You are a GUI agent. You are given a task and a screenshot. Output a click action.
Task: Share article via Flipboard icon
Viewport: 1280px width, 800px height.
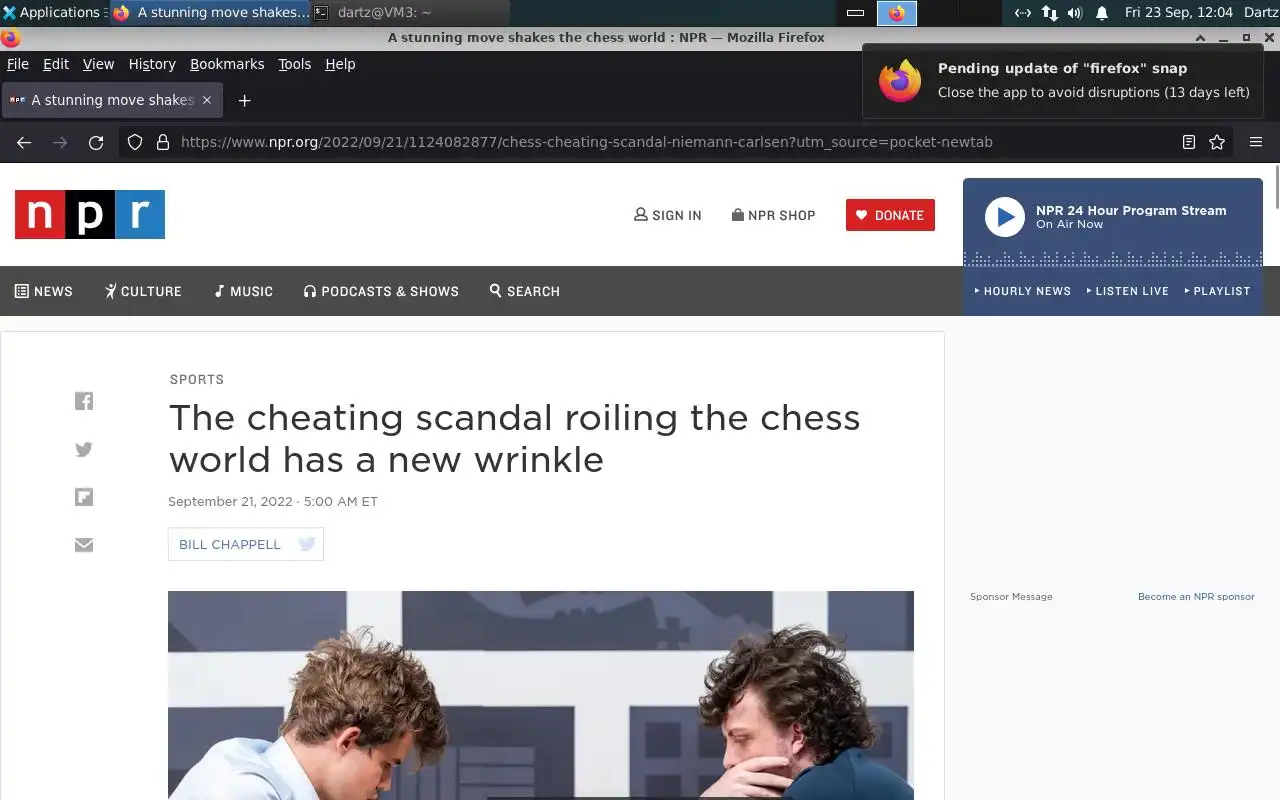point(84,497)
